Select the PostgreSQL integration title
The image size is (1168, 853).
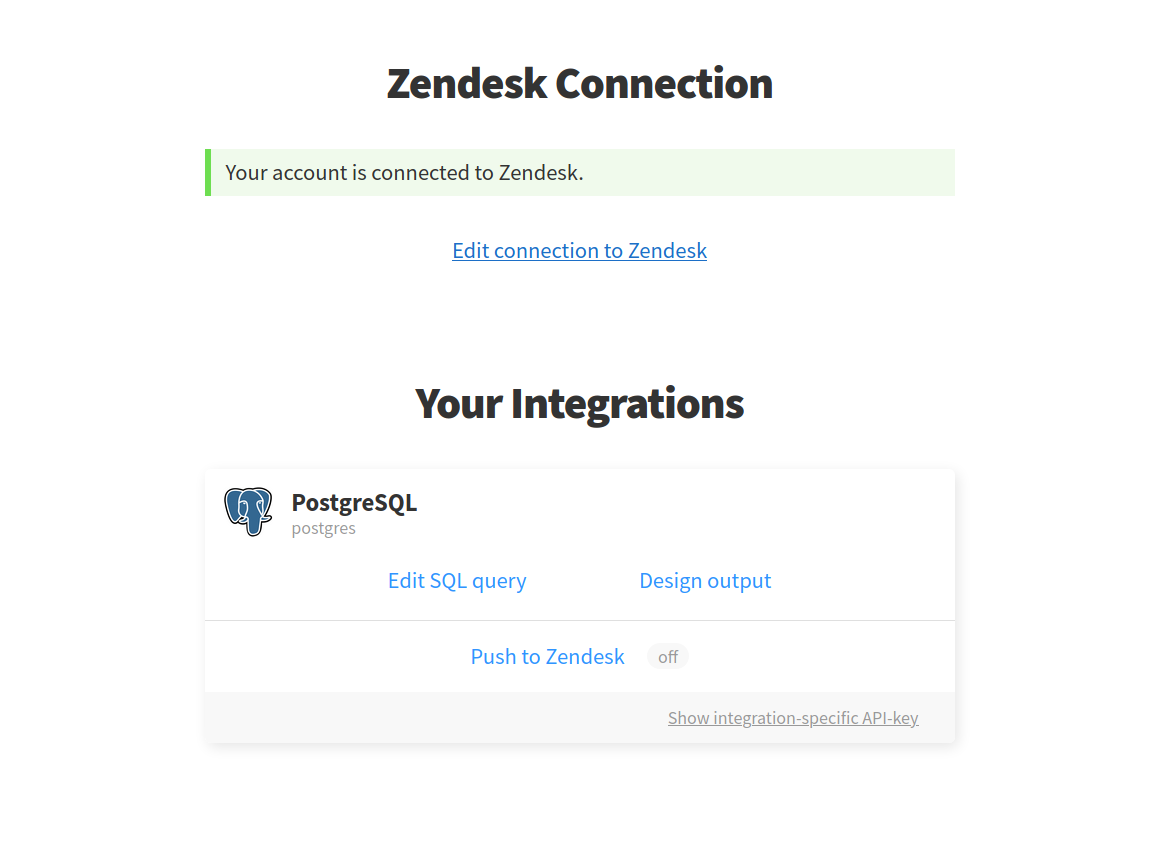coord(354,502)
